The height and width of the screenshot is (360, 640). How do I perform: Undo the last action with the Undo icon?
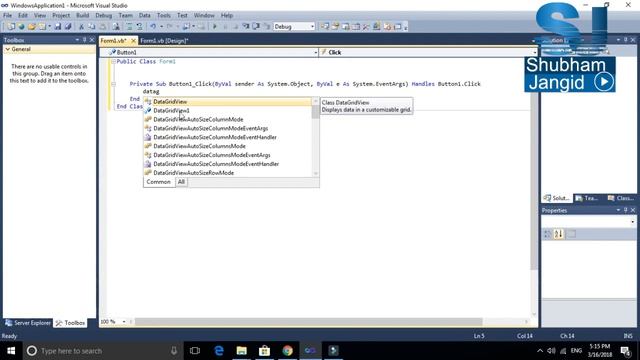[x=153, y=27]
